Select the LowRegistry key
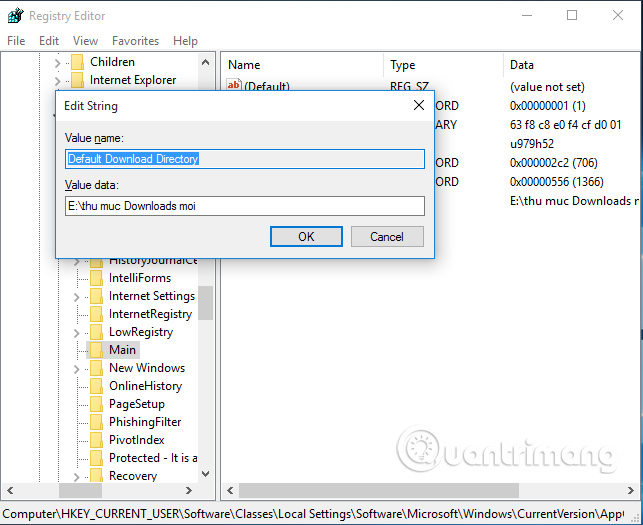The image size is (643, 525). pos(141,332)
